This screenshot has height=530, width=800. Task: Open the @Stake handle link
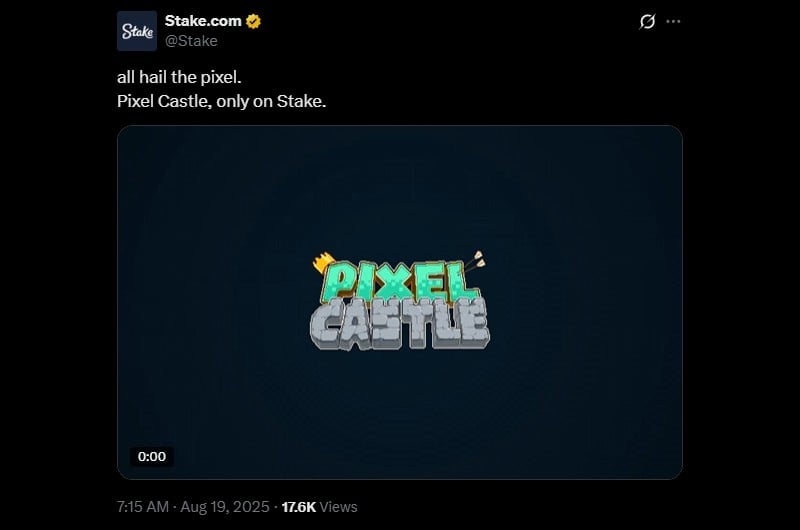(x=191, y=41)
